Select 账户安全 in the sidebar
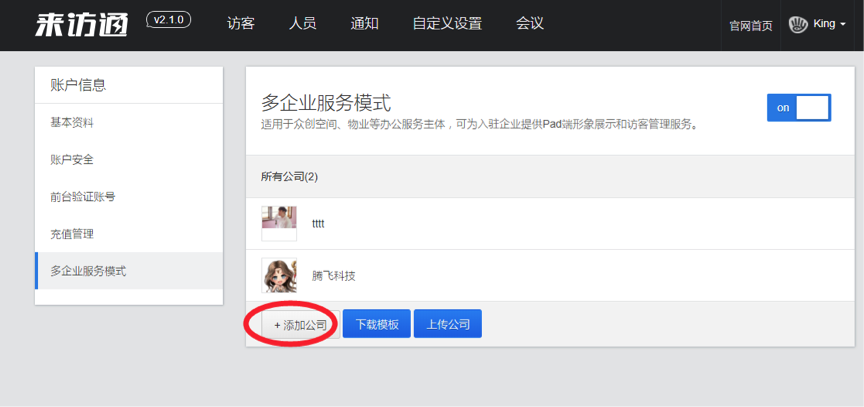The image size is (864, 407). 129,160
